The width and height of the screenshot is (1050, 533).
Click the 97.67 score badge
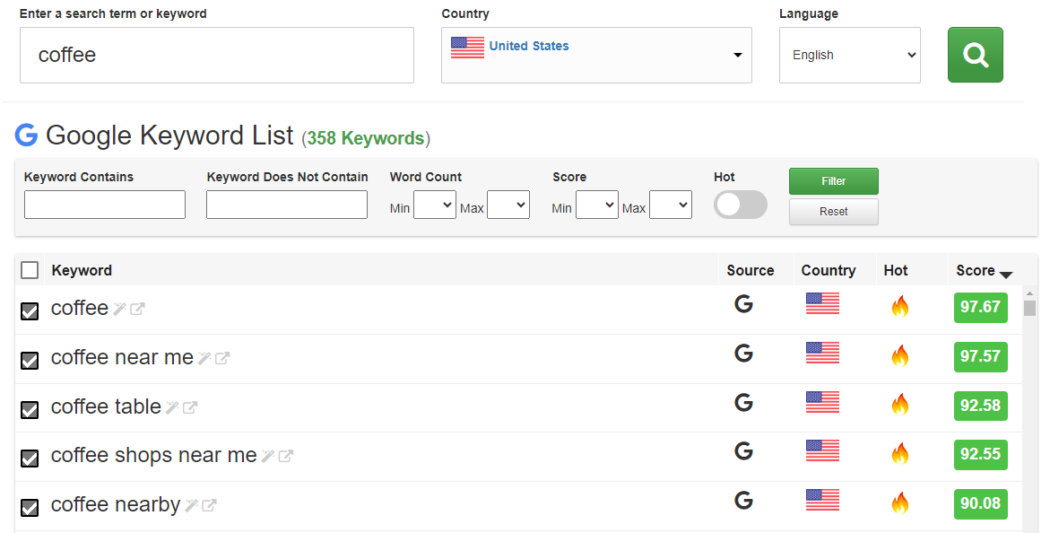click(980, 307)
